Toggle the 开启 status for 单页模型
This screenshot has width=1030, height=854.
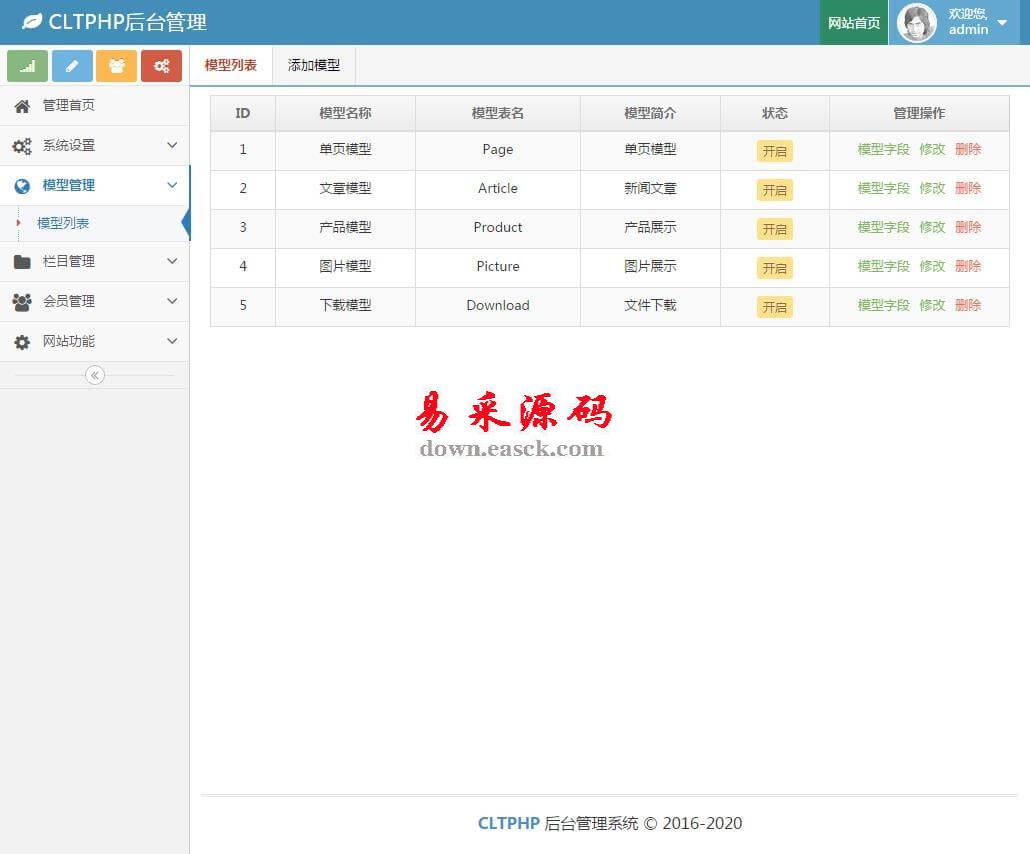tap(774, 151)
